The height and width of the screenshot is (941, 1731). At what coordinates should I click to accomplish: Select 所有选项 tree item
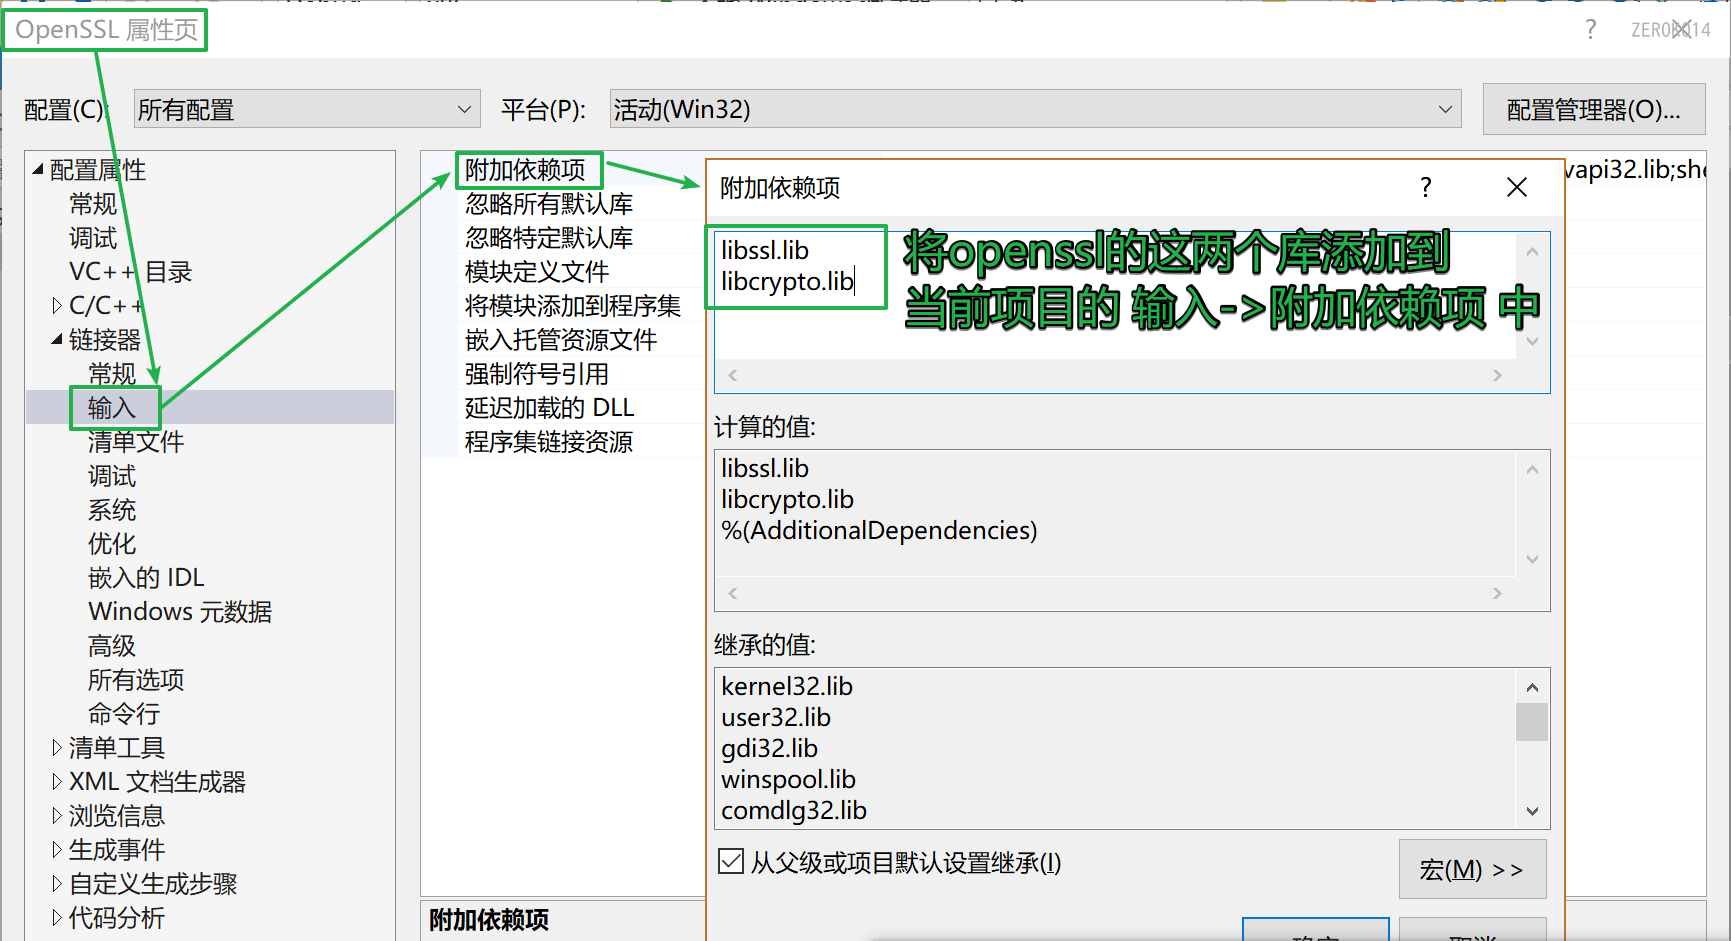[136, 680]
